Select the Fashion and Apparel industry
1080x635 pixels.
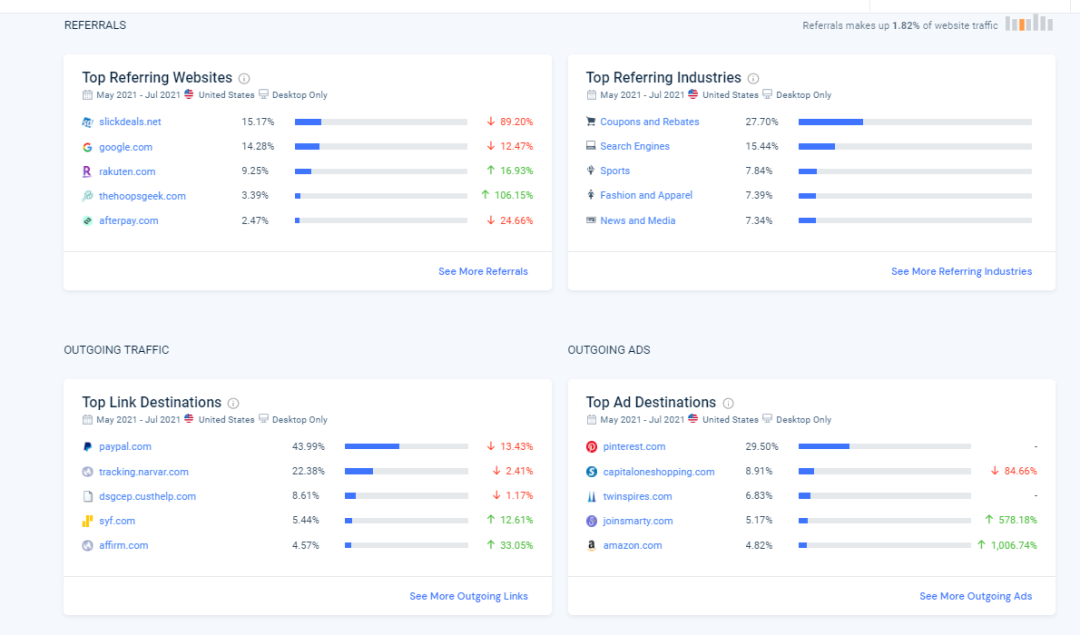pos(646,196)
